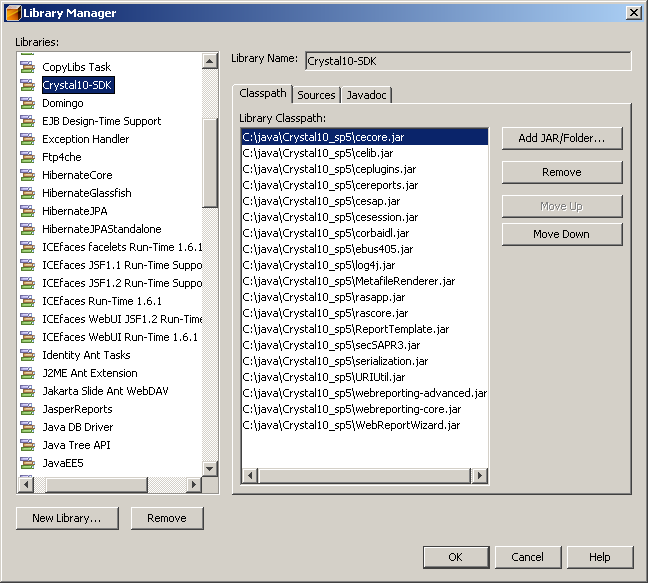The image size is (648, 583).
Task: Click the New Library button
Action: [x=67, y=518]
